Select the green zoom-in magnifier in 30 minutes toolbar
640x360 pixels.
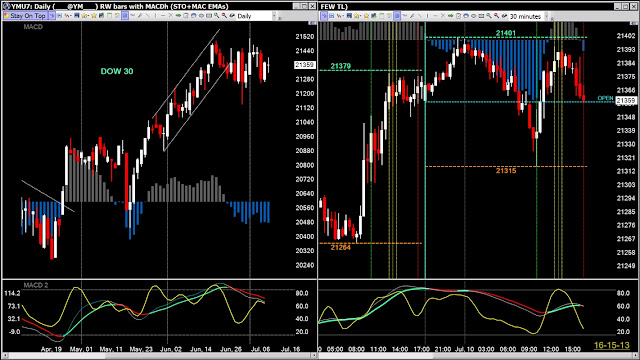[x=489, y=16]
